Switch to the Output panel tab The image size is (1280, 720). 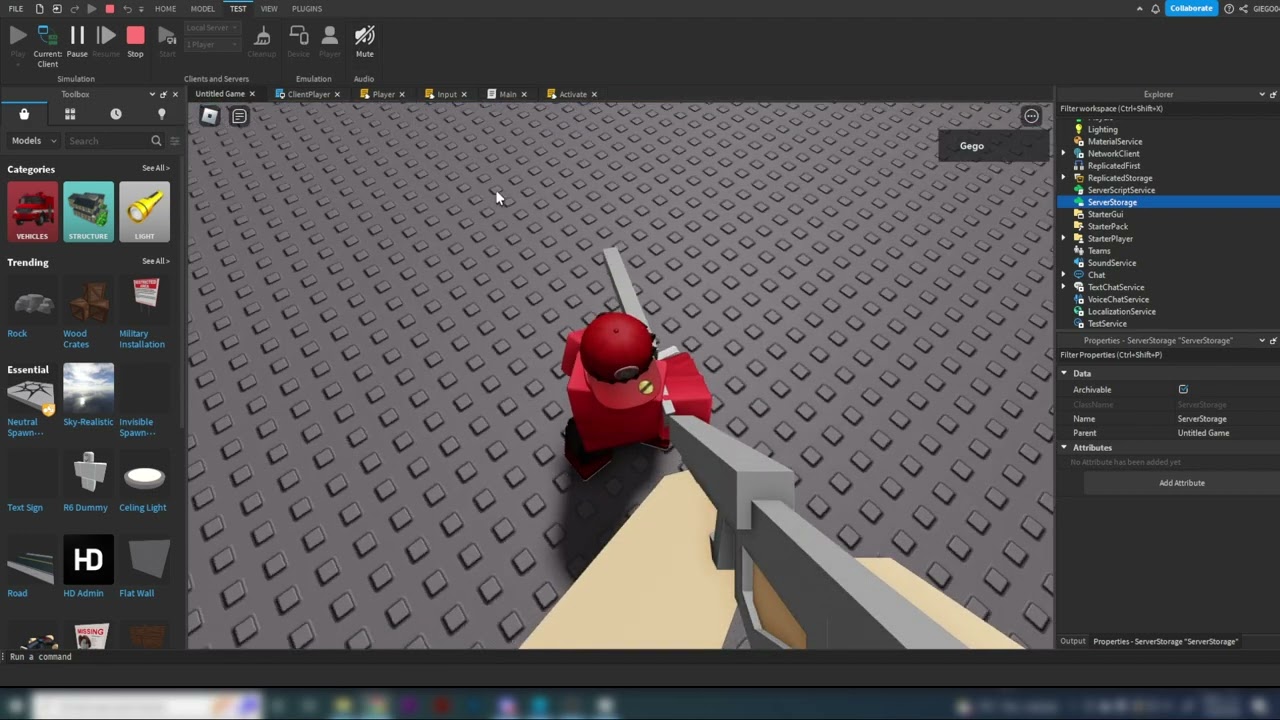coord(1072,641)
